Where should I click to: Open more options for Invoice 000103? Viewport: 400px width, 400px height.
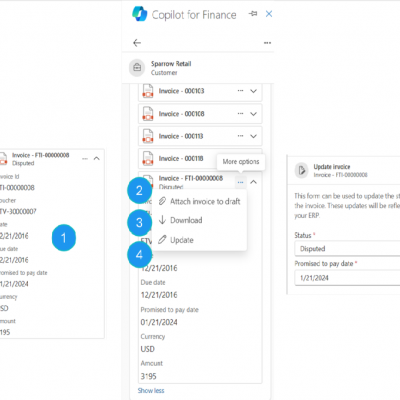tap(240, 91)
